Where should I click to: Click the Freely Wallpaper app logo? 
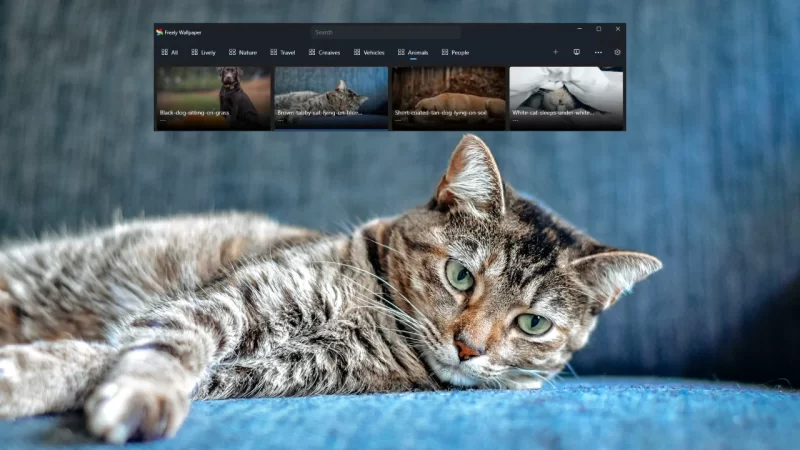pos(160,32)
